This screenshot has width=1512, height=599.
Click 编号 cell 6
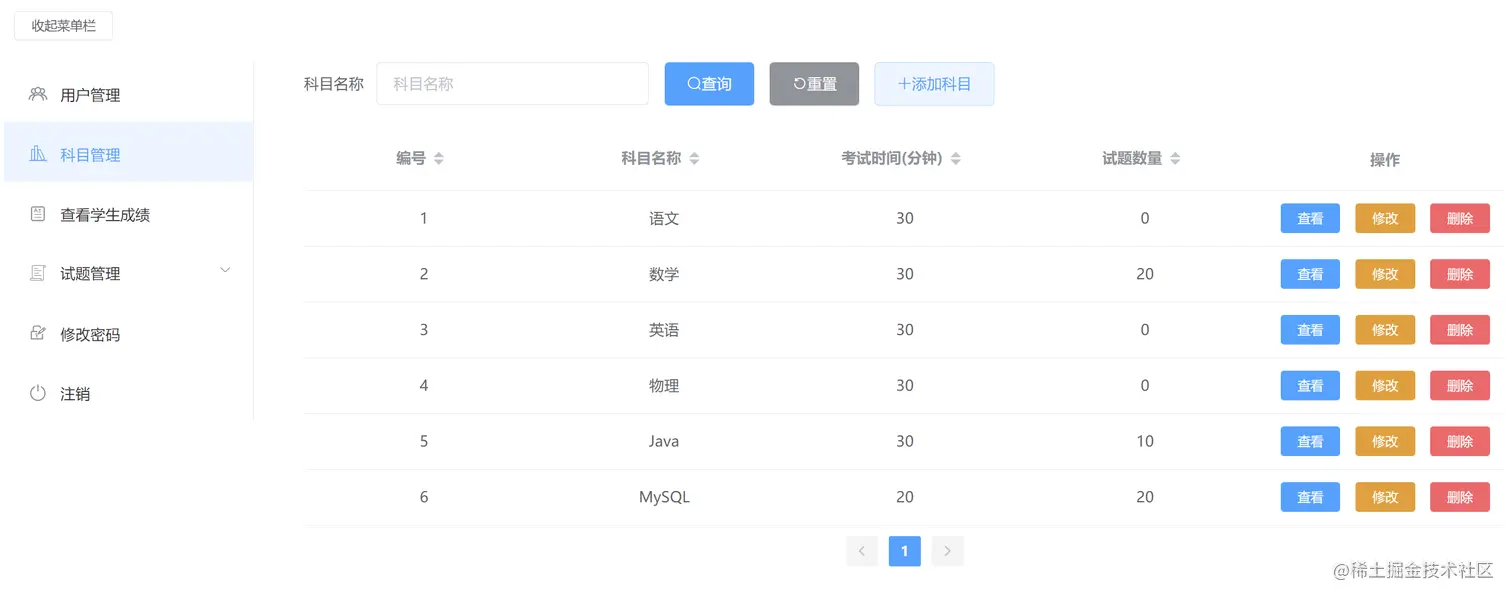[424, 497]
